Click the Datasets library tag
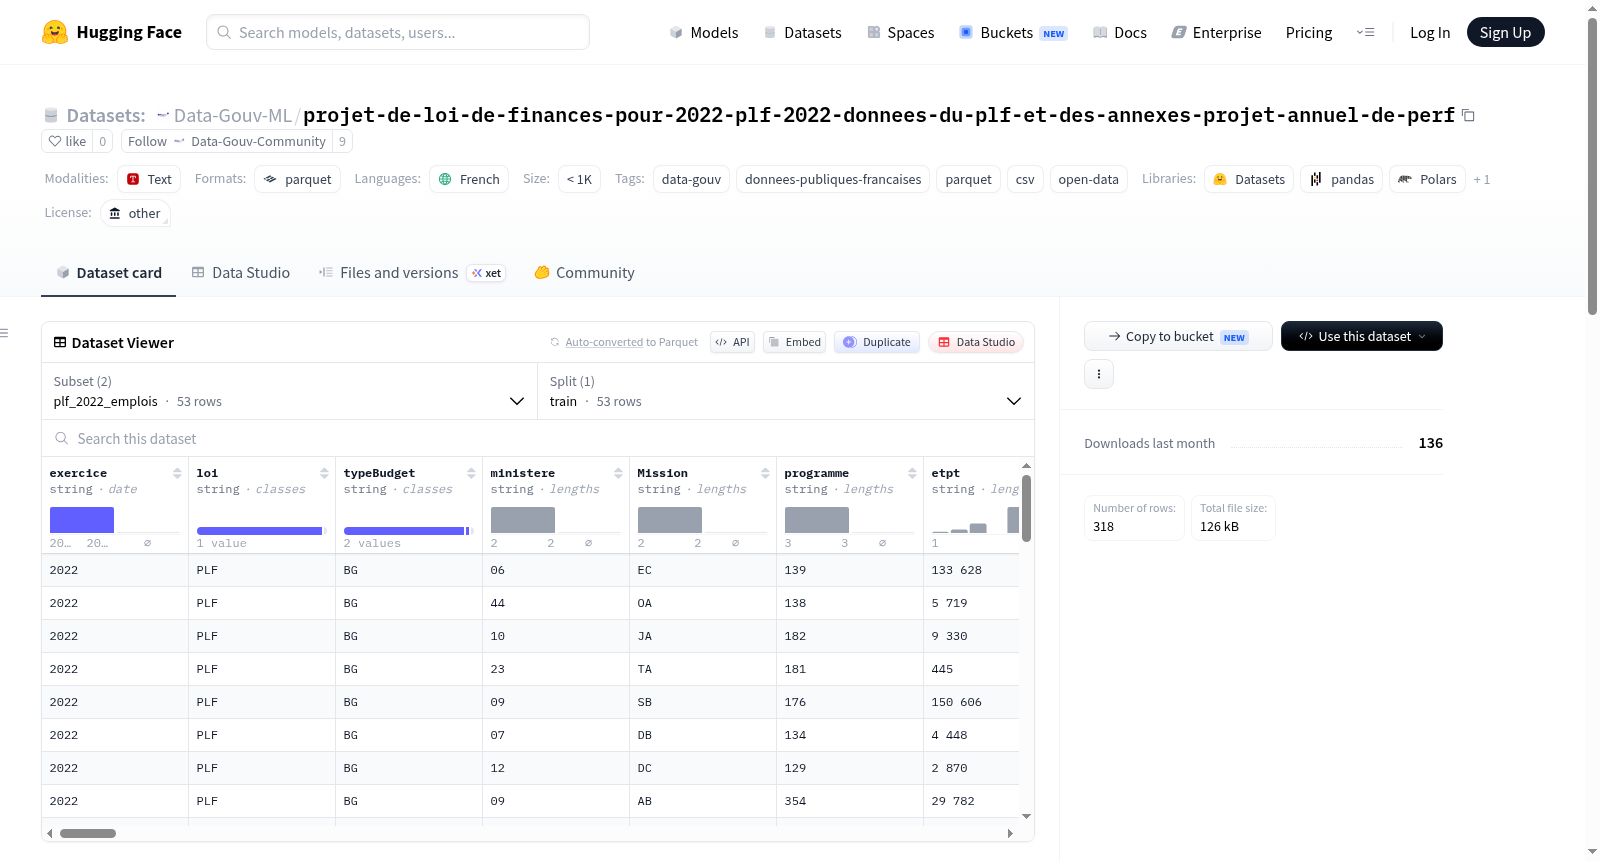Image resolution: width=1600 pixels, height=861 pixels. tap(1249, 179)
